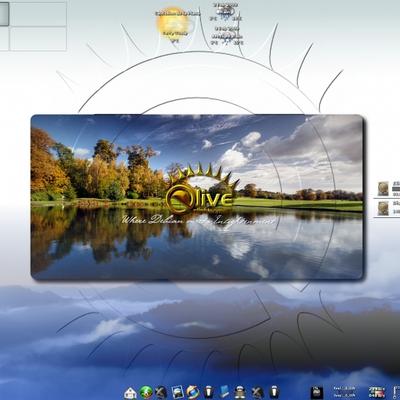The width and height of the screenshot is (400, 400).
Task: Open crossed-tools icon beside the green globe
Action: (161, 392)
